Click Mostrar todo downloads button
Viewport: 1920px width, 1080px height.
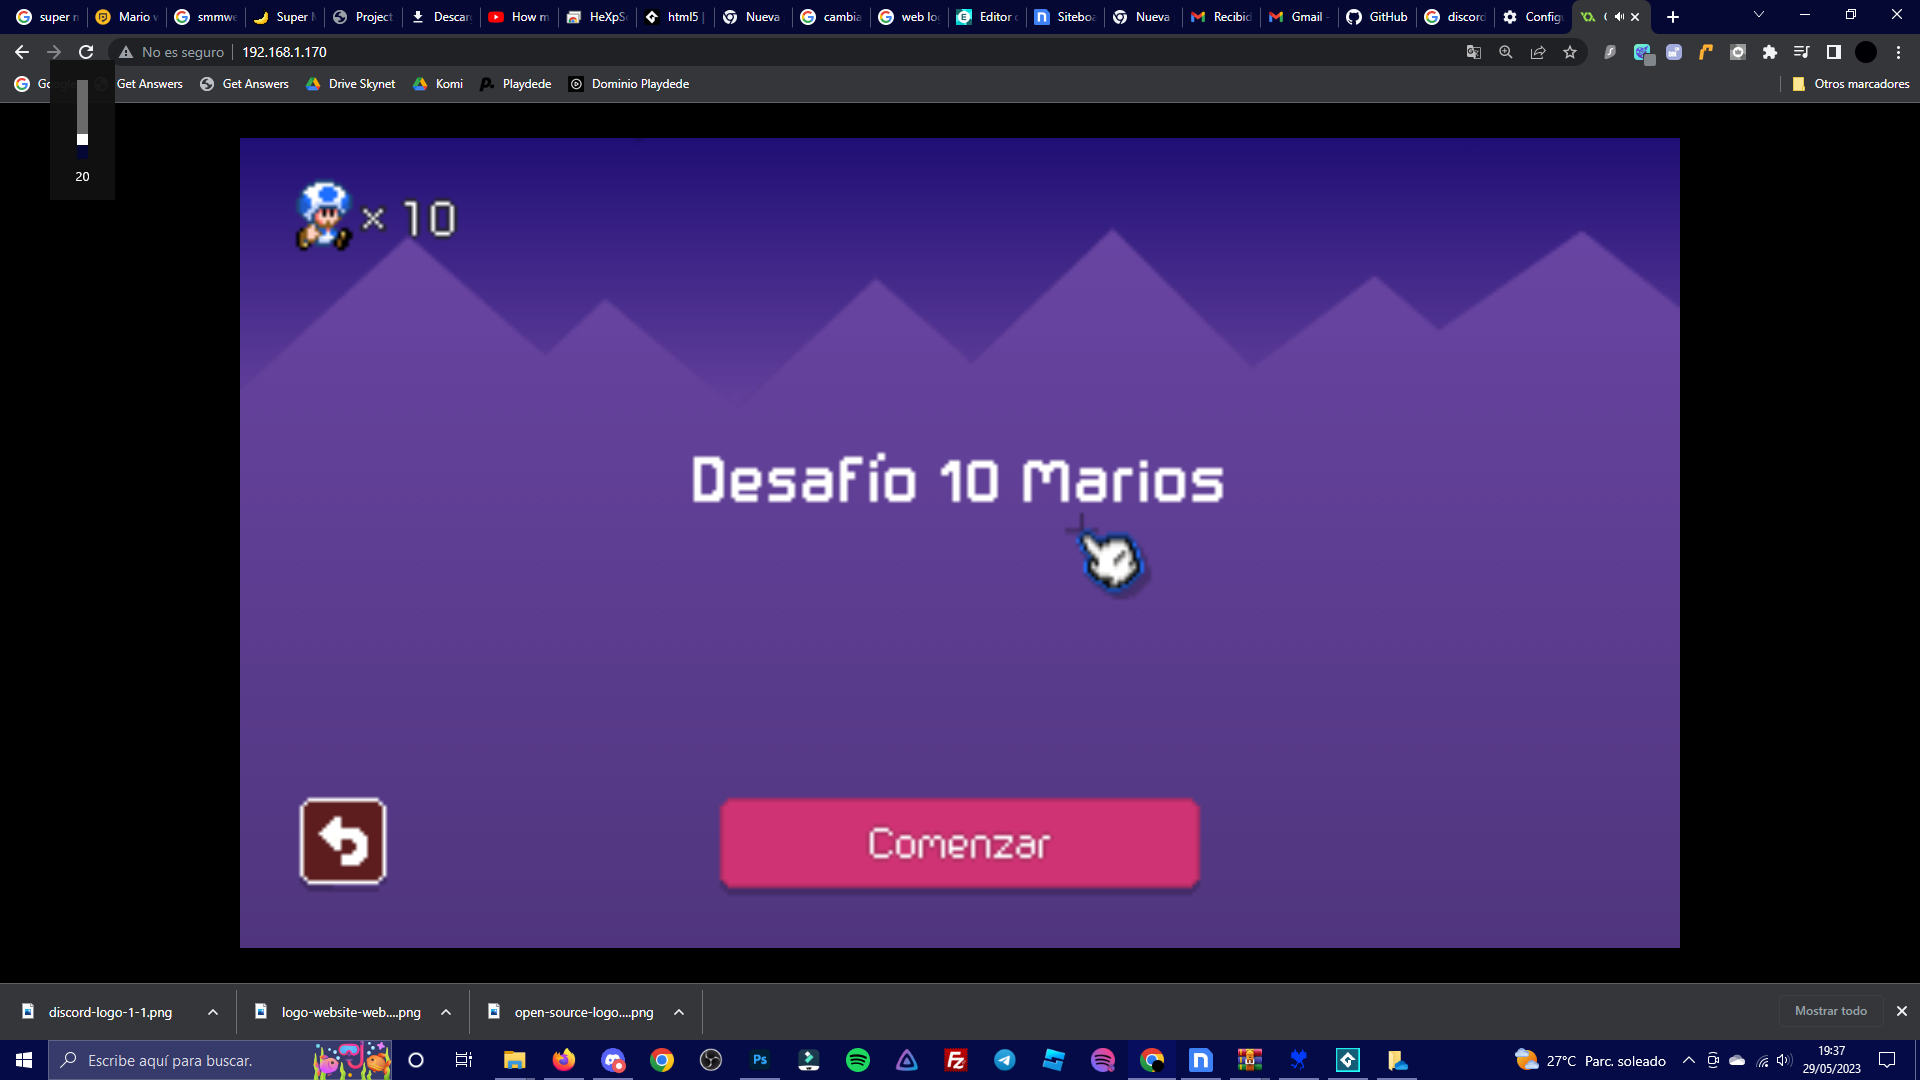click(x=1830, y=1011)
